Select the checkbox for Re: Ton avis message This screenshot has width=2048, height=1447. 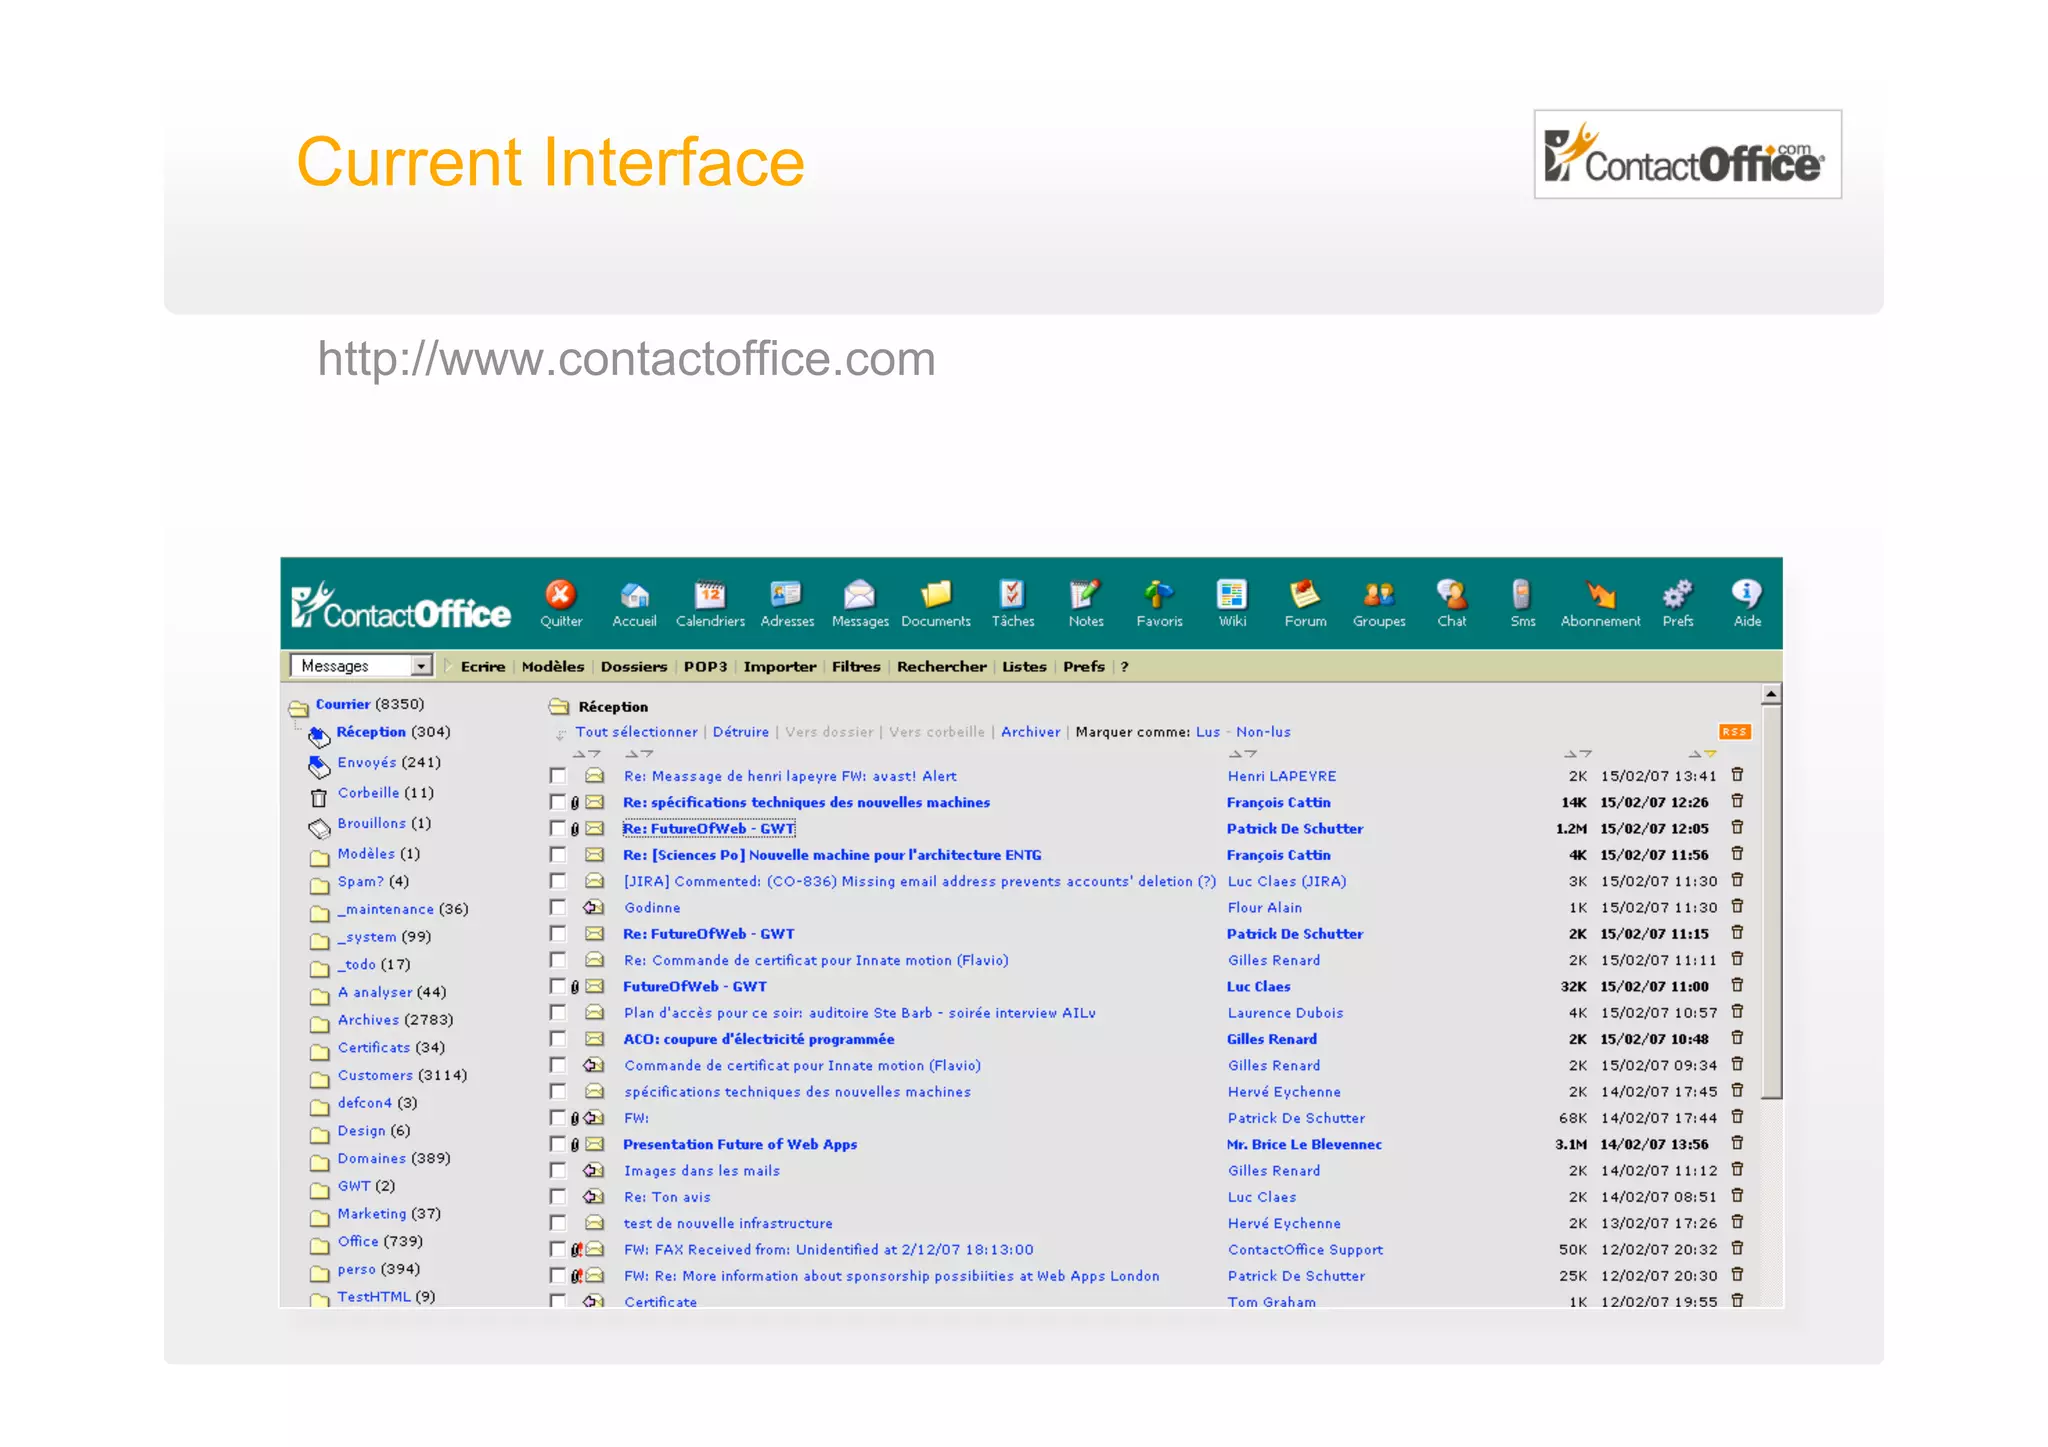click(558, 1196)
